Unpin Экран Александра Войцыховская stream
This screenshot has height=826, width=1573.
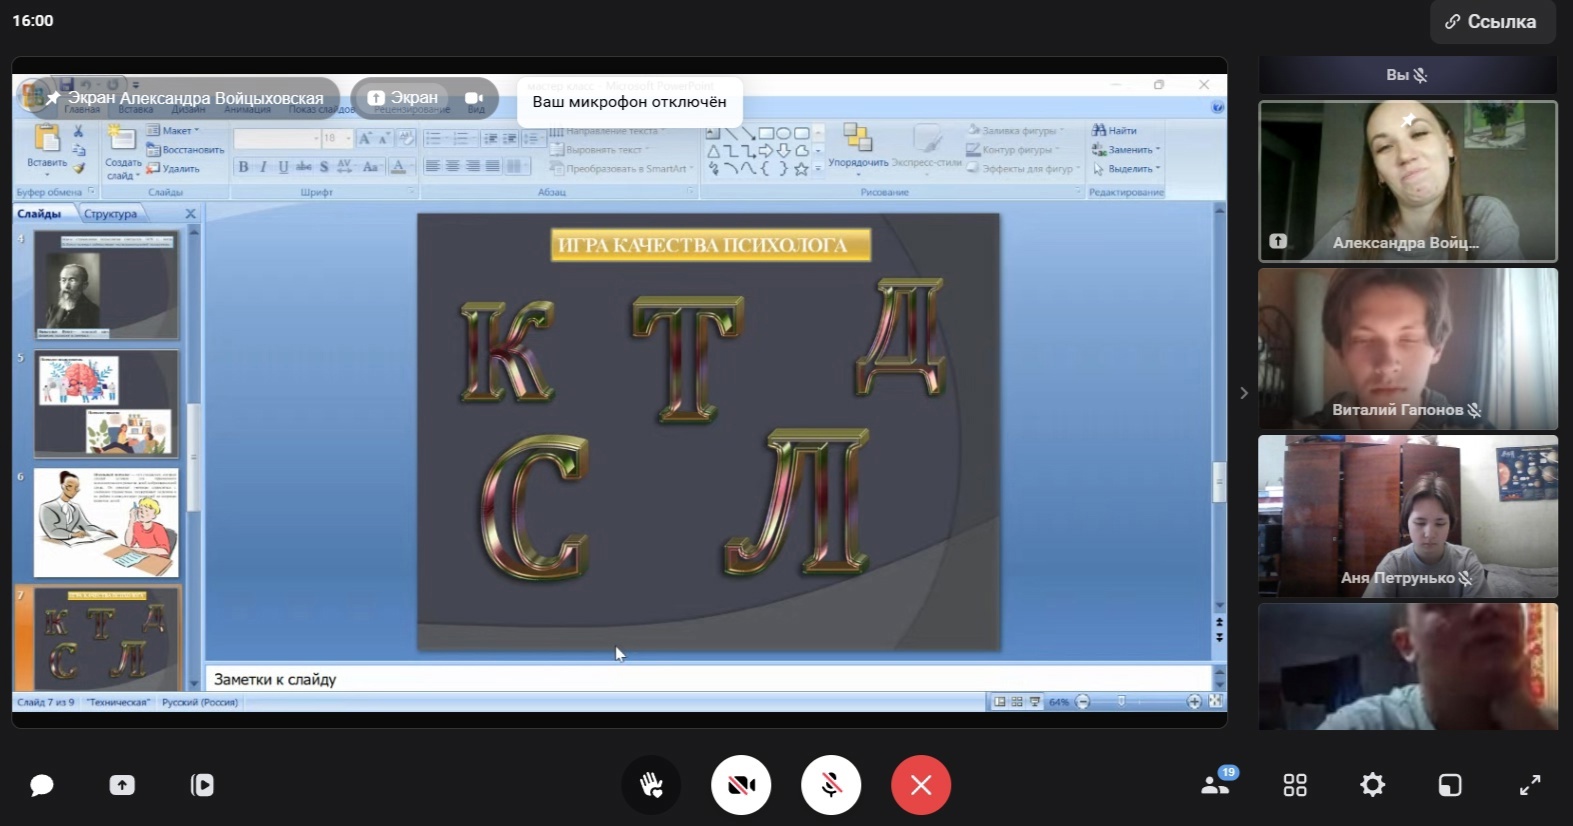tap(53, 98)
